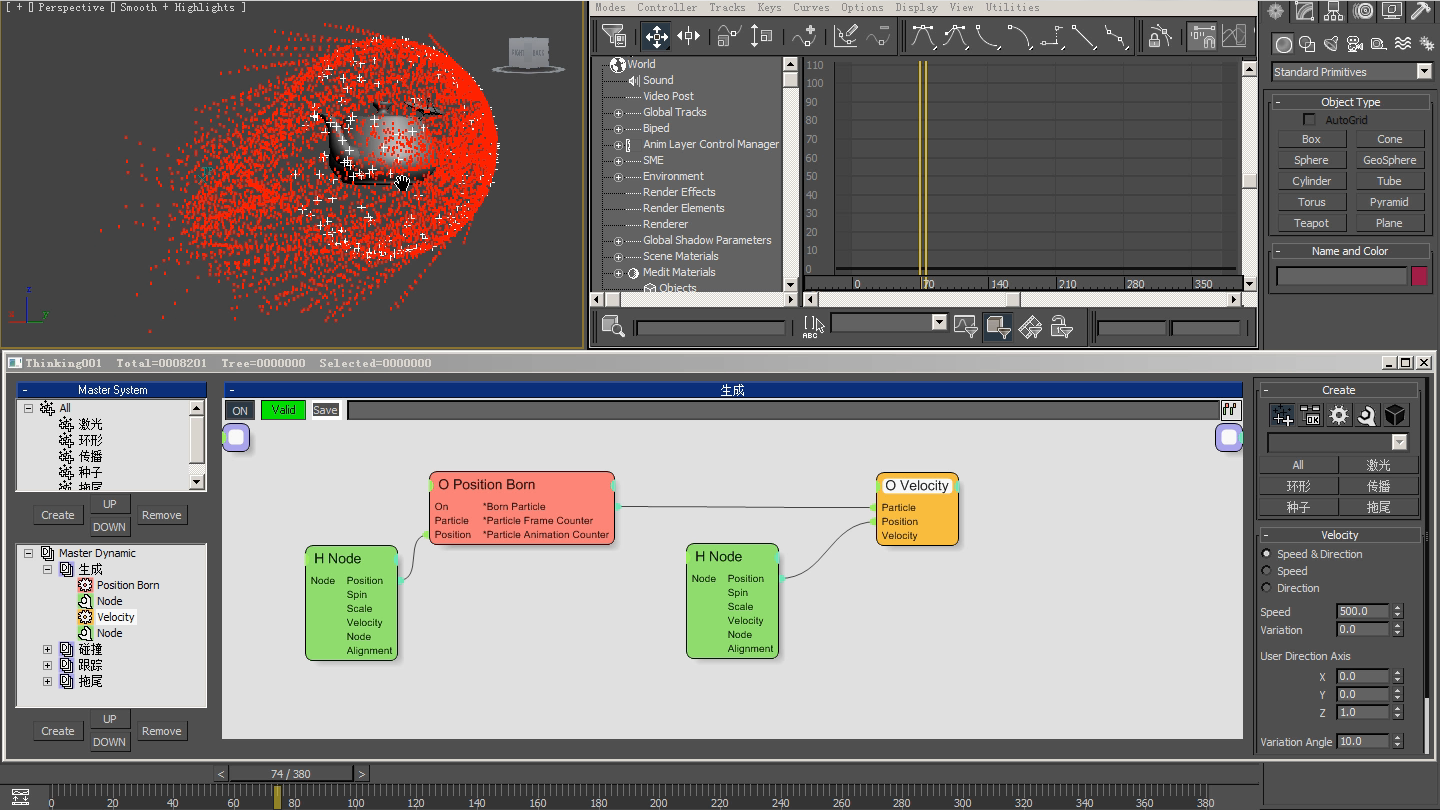This screenshot has width=1440, height=810.
Task: Click the Filter Selected Objects cube icon
Action: click(x=997, y=326)
